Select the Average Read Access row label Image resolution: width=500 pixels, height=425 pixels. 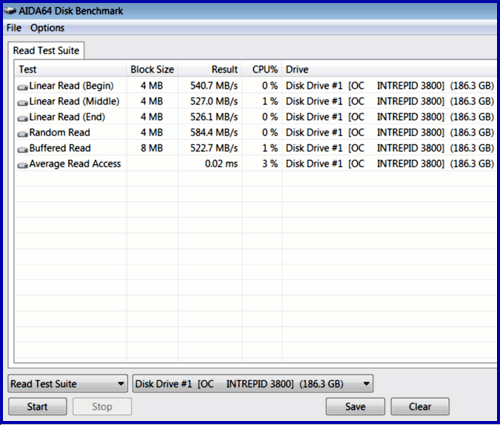[75, 164]
